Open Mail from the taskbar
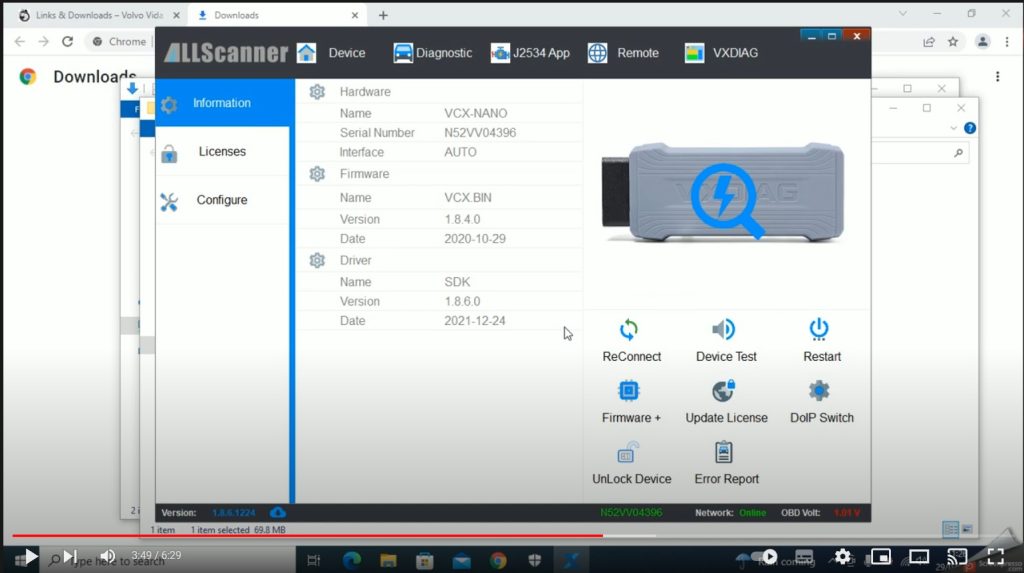The width and height of the screenshot is (1024, 573). coord(462,560)
